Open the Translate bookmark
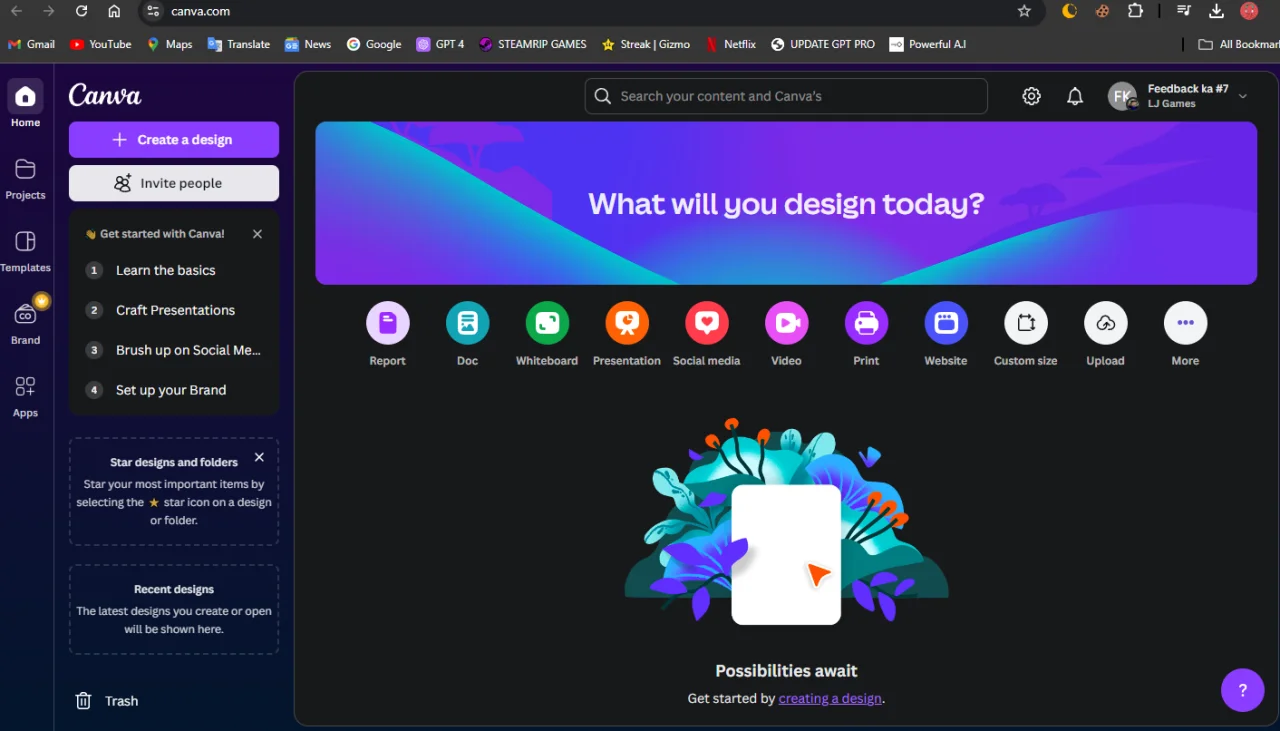Viewport: 1280px width, 731px height. (239, 44)
